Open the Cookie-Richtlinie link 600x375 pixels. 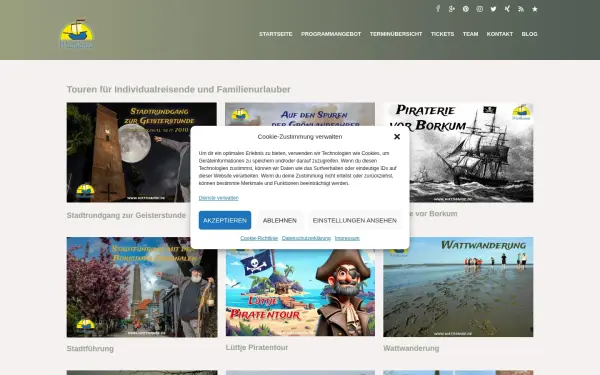point(259,238)
